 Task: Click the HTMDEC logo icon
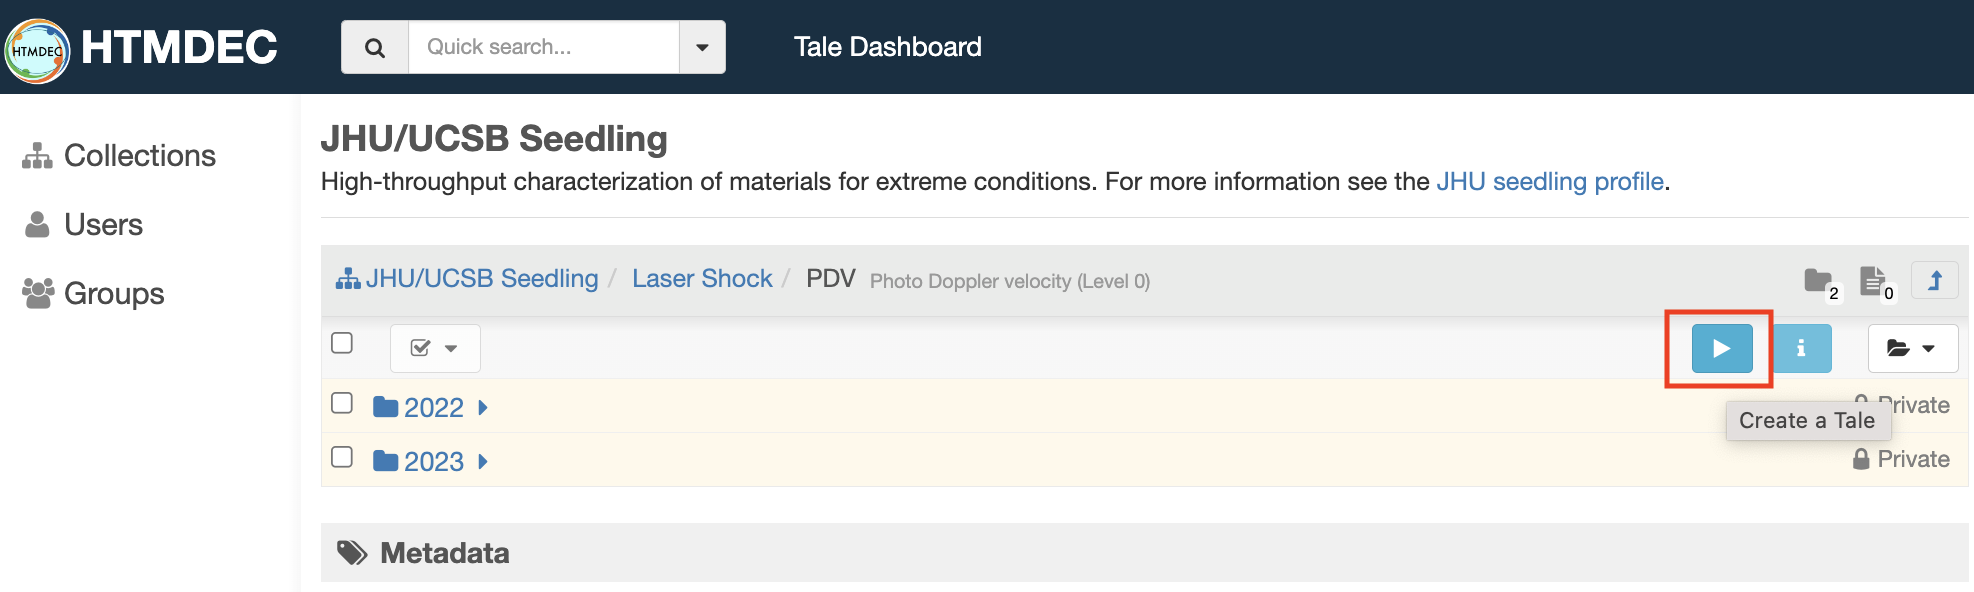tap(37, 48)
